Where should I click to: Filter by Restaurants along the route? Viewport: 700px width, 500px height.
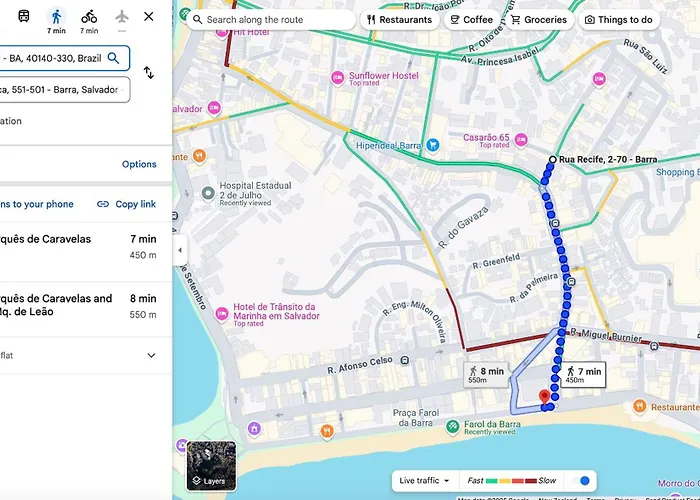(x=400, y=20)
